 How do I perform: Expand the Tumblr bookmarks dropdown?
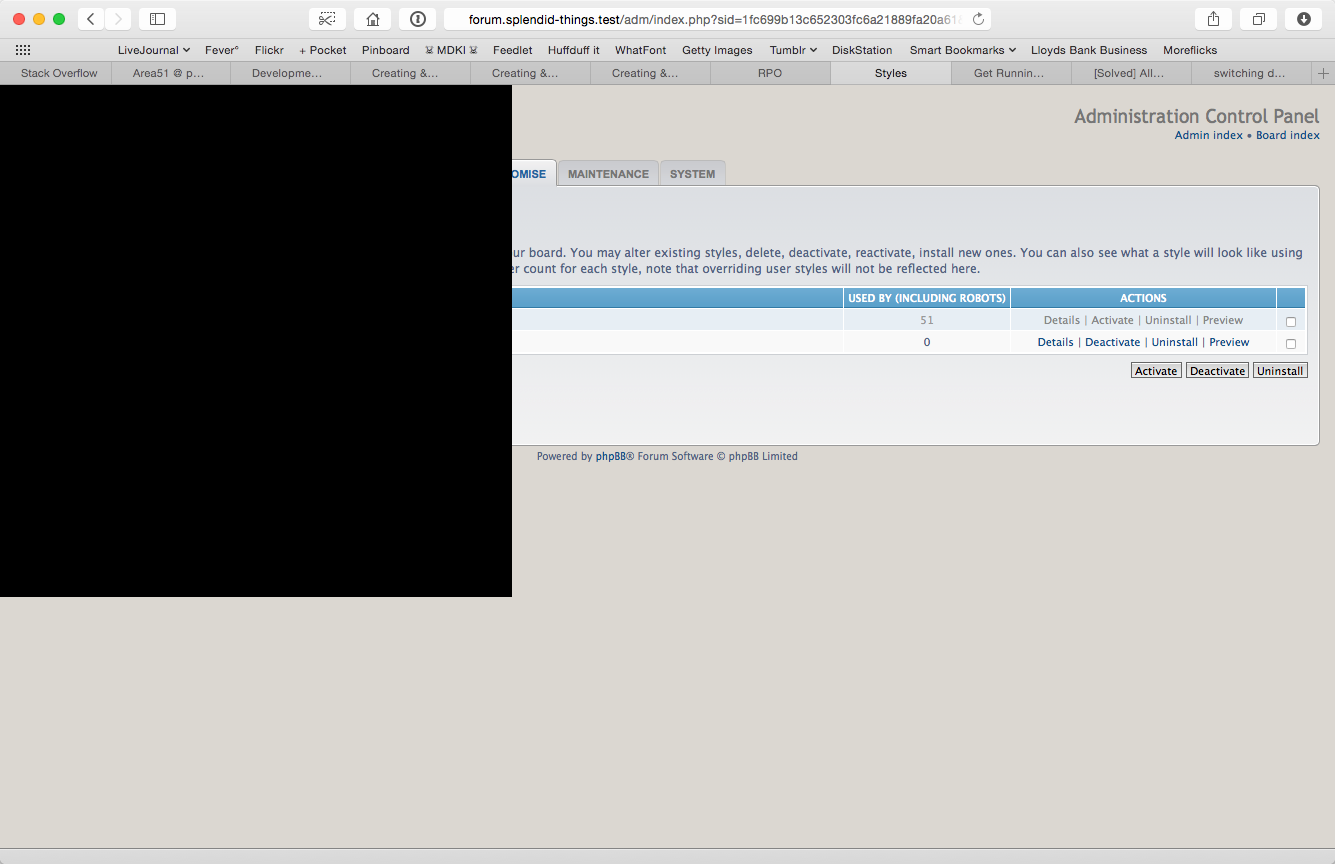(x=793, y=50)
